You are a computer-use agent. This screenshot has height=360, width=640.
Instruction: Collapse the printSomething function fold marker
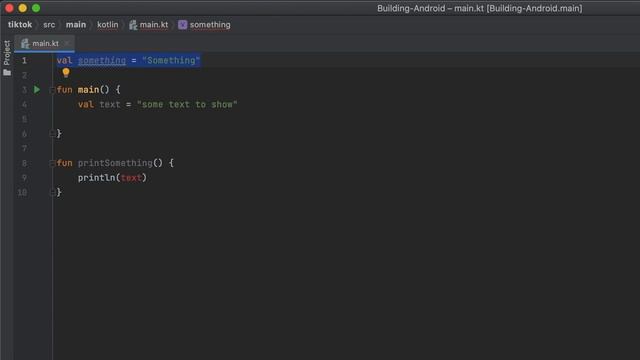pos(52,163)
